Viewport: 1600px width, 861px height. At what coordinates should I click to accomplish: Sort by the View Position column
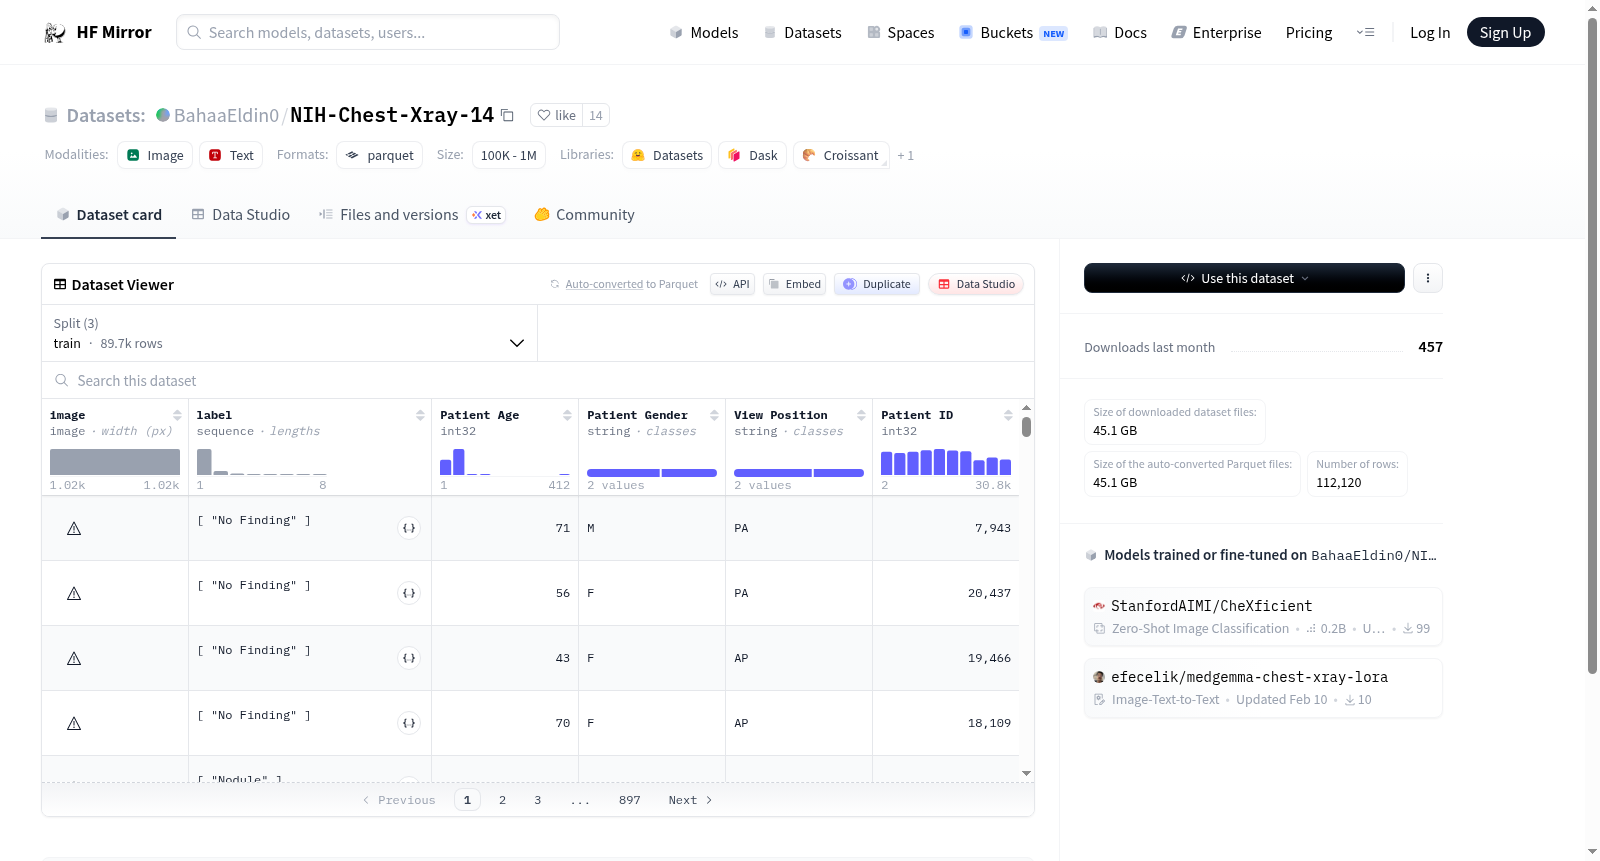(861, 415)
